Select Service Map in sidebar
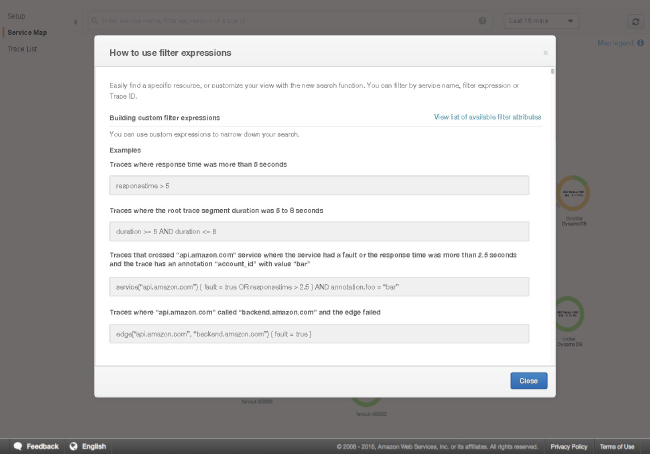Viewport: 650px width, 454px height. tap(26, 32)
